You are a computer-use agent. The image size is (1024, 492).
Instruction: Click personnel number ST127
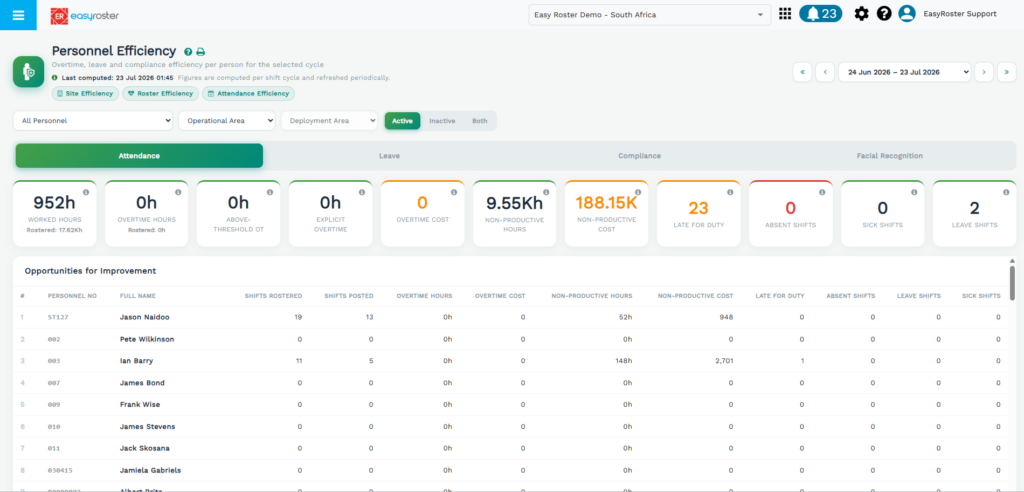[58, 318]
